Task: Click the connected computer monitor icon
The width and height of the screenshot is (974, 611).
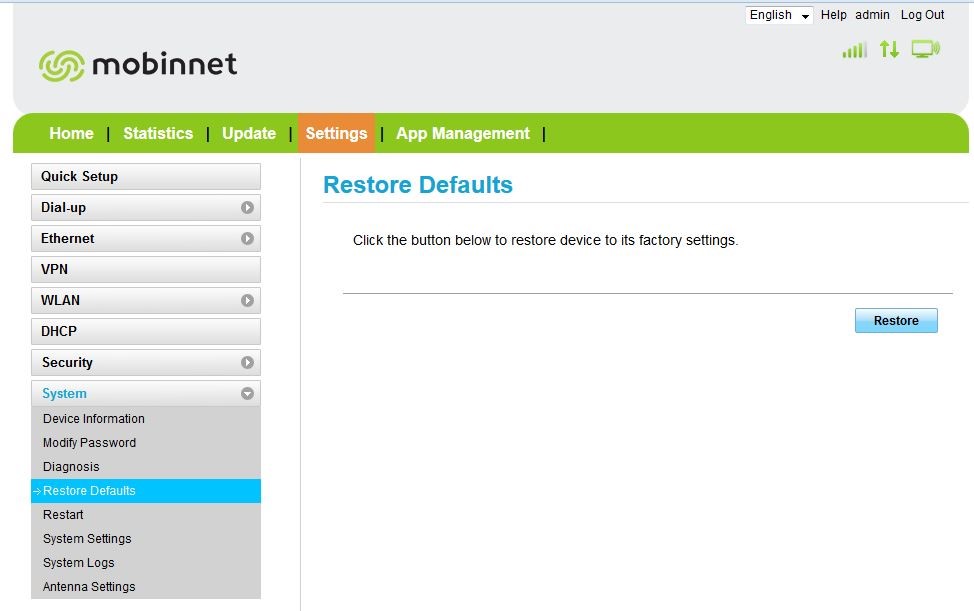Action: pyautogui.click(x=925, y=49)
